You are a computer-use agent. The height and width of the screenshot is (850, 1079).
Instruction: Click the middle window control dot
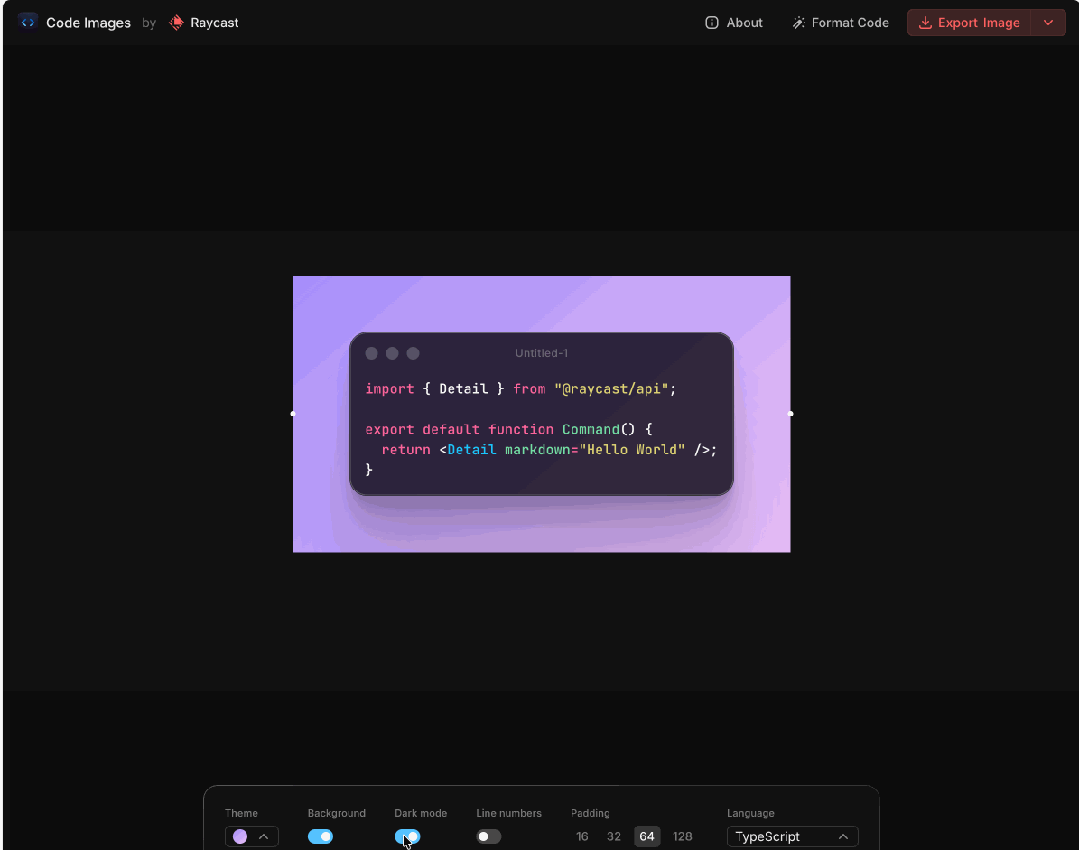click(392, 353)
